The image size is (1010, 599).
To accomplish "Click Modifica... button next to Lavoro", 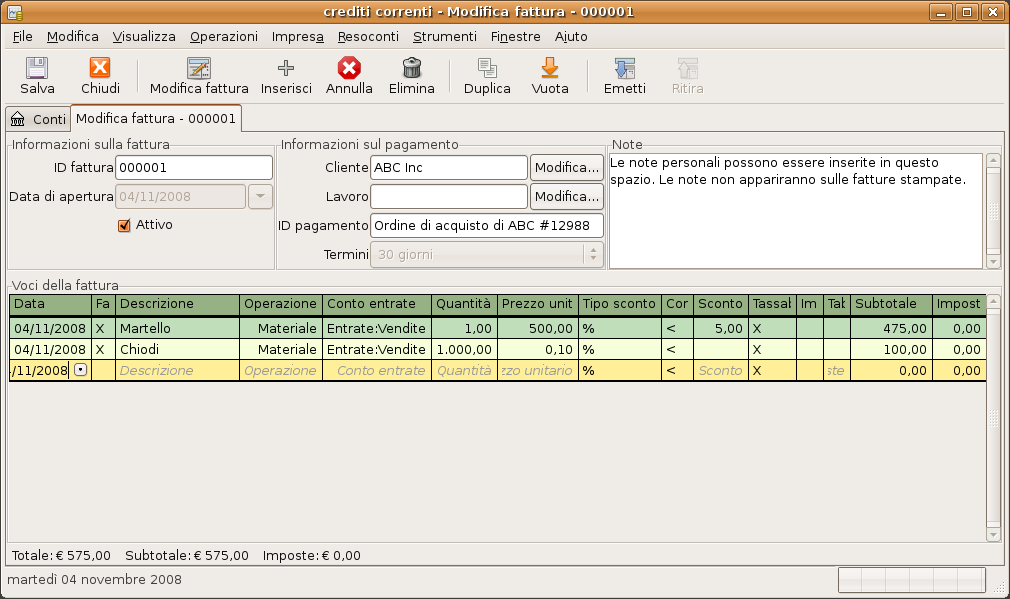I will pos(567,196).
